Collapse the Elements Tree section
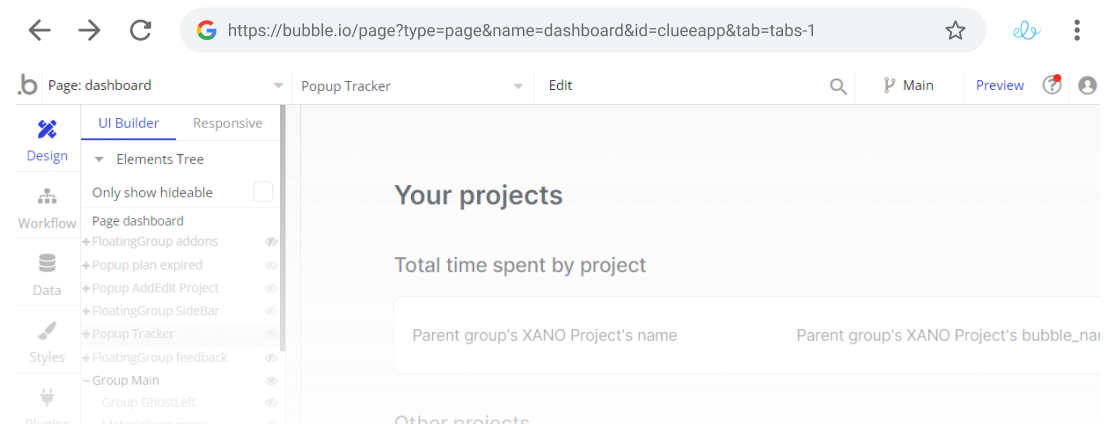 (99, 159)
